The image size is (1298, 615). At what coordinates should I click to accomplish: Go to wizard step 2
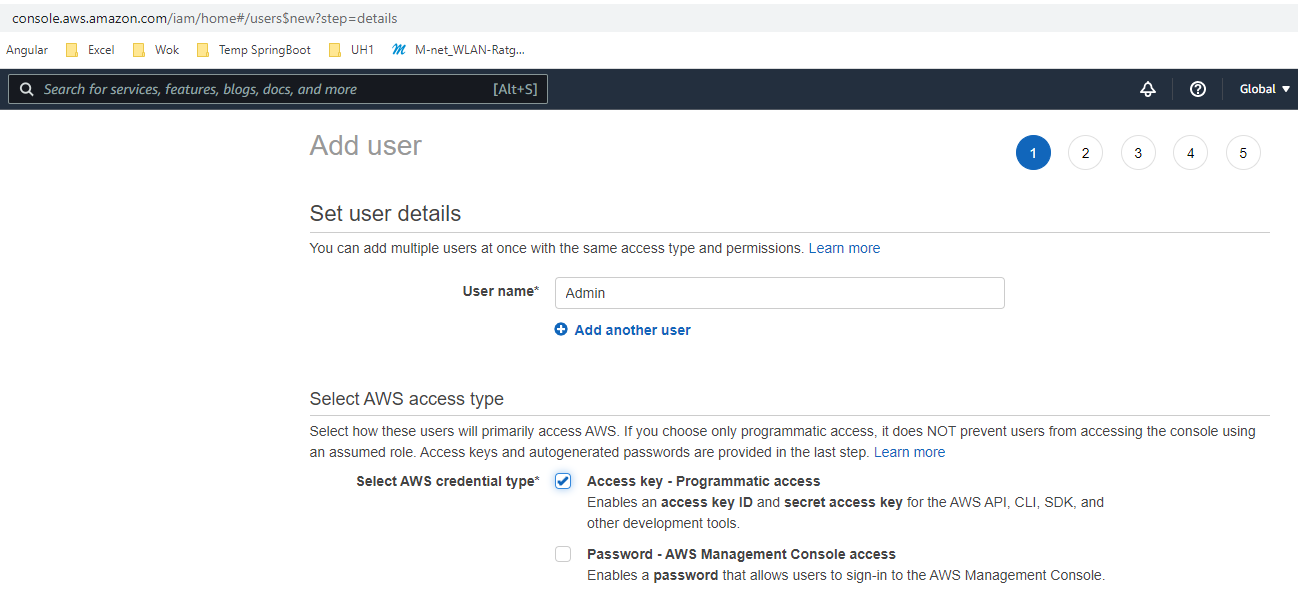[x=1085, y=153]
